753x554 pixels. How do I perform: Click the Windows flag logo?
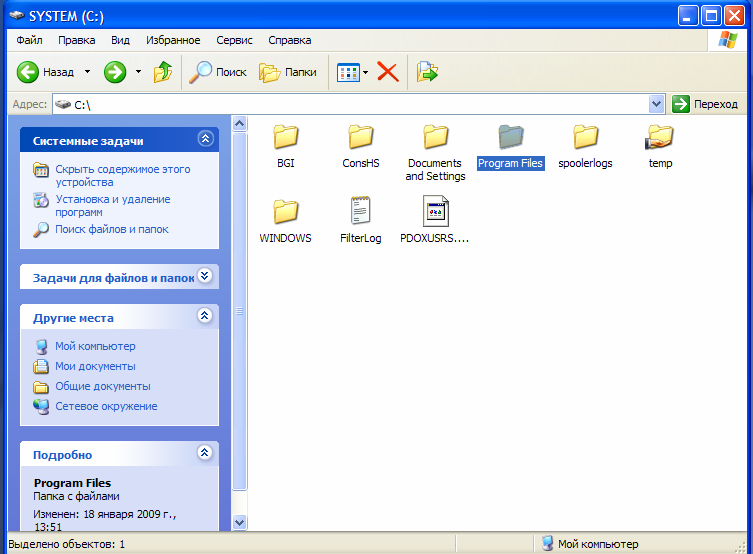pos(728,40)
